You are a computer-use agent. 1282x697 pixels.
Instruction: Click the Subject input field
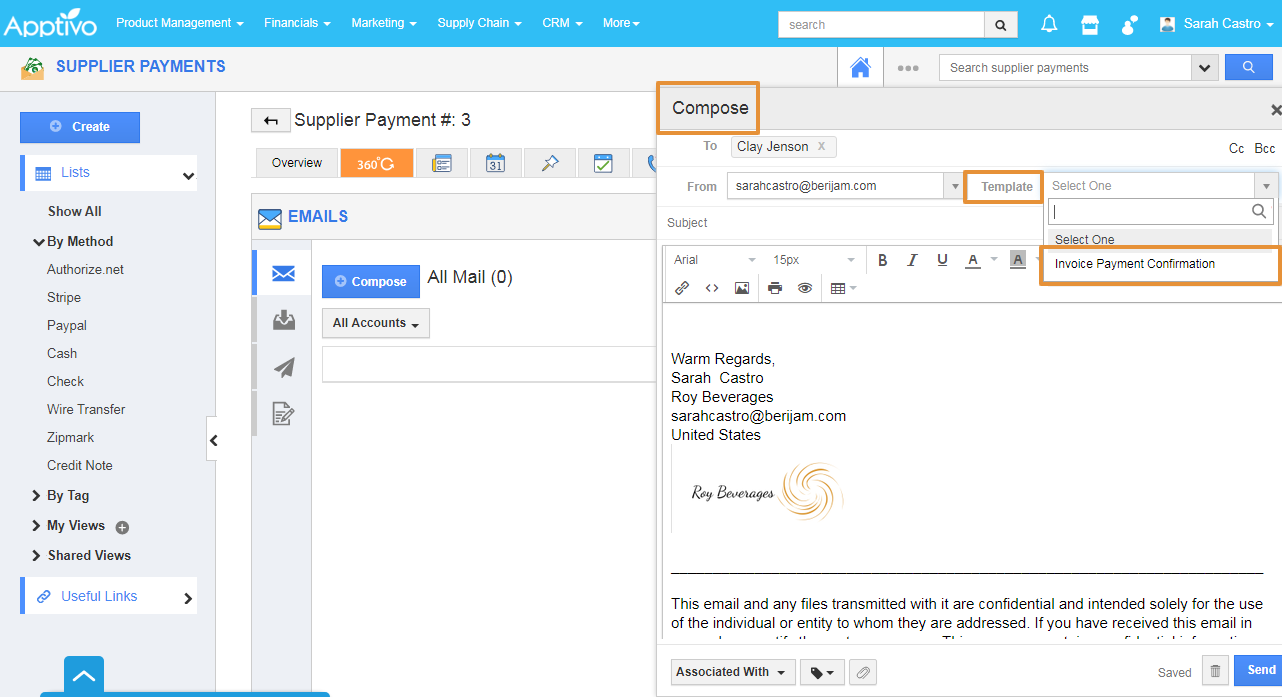point(850,223)
